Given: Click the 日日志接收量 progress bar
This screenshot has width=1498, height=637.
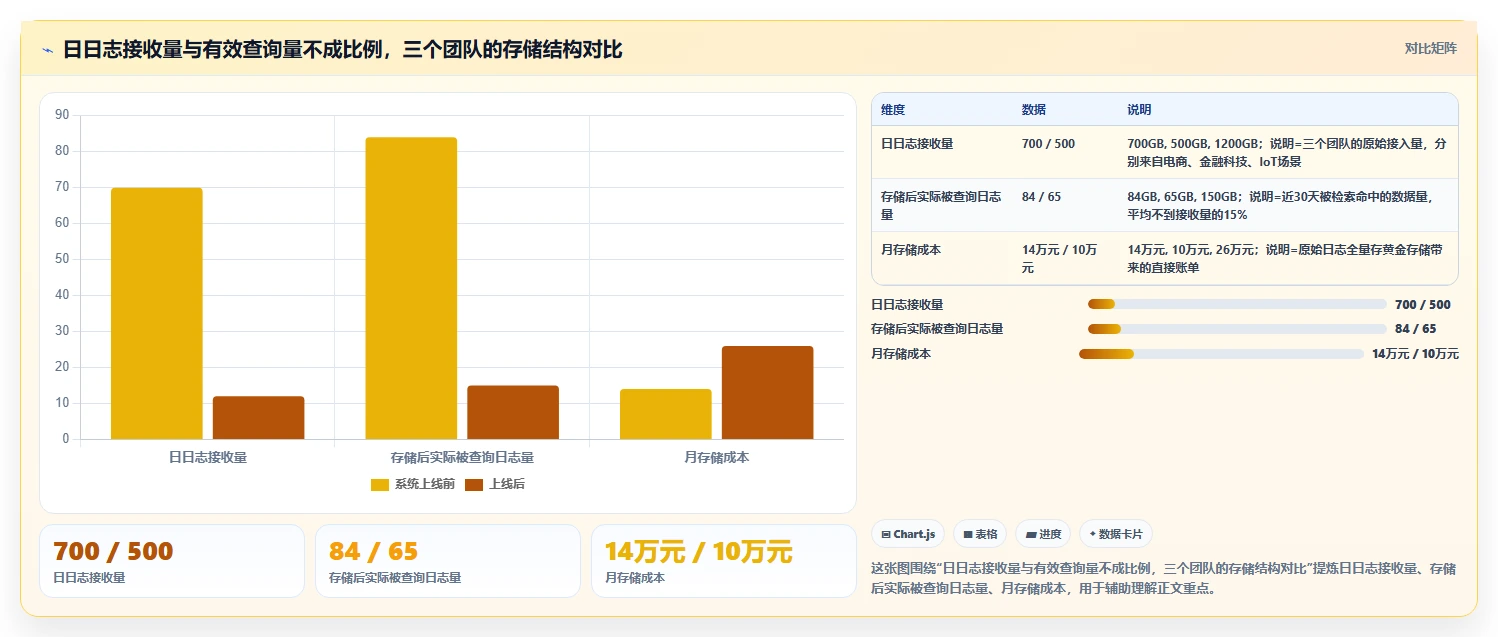Looking at the screenshot, I should tap(1237, 305).
